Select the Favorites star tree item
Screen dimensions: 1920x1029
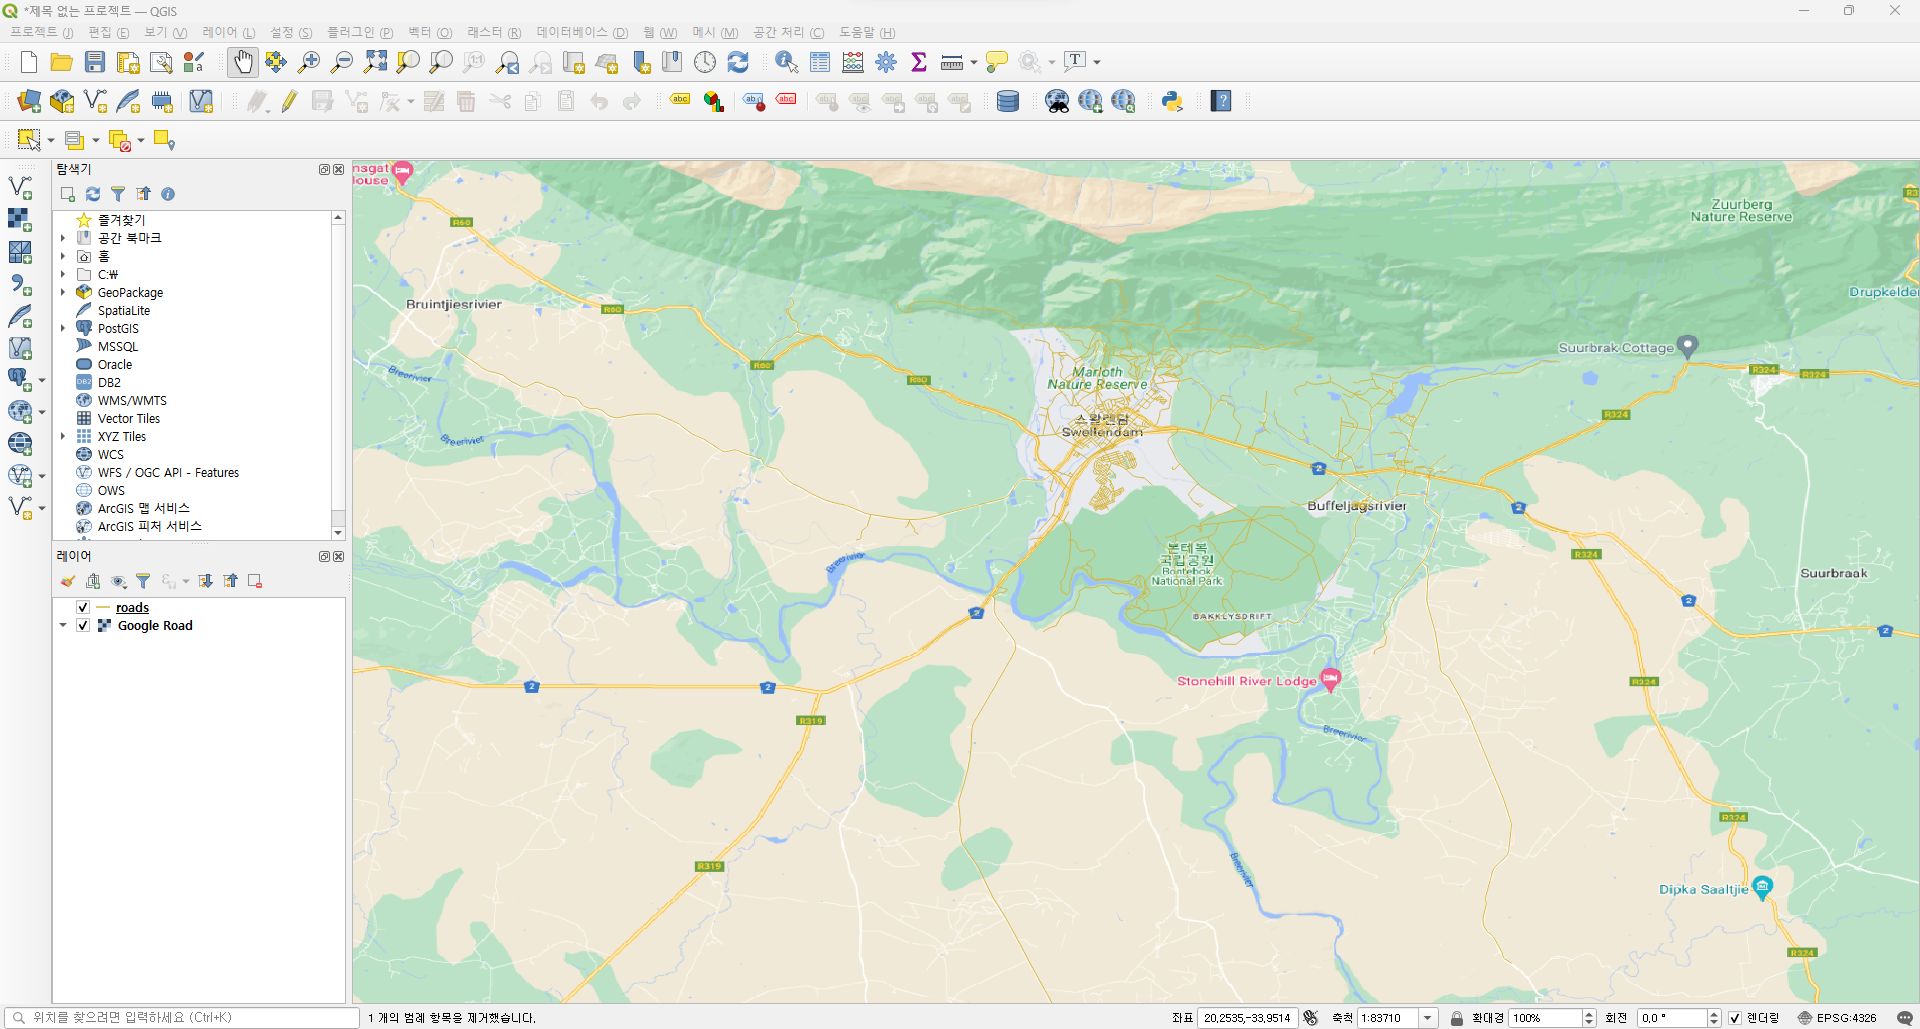(121, 220)
